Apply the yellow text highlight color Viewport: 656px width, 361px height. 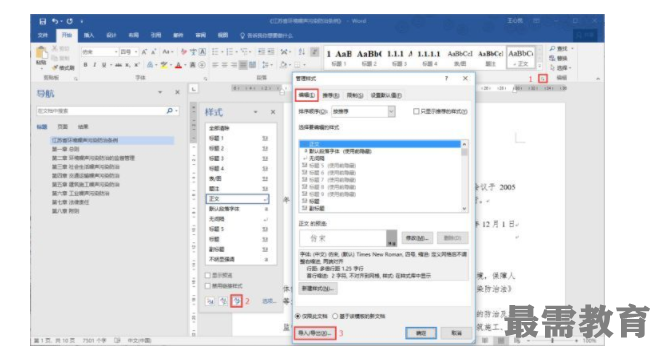click(x=164, y=65)
